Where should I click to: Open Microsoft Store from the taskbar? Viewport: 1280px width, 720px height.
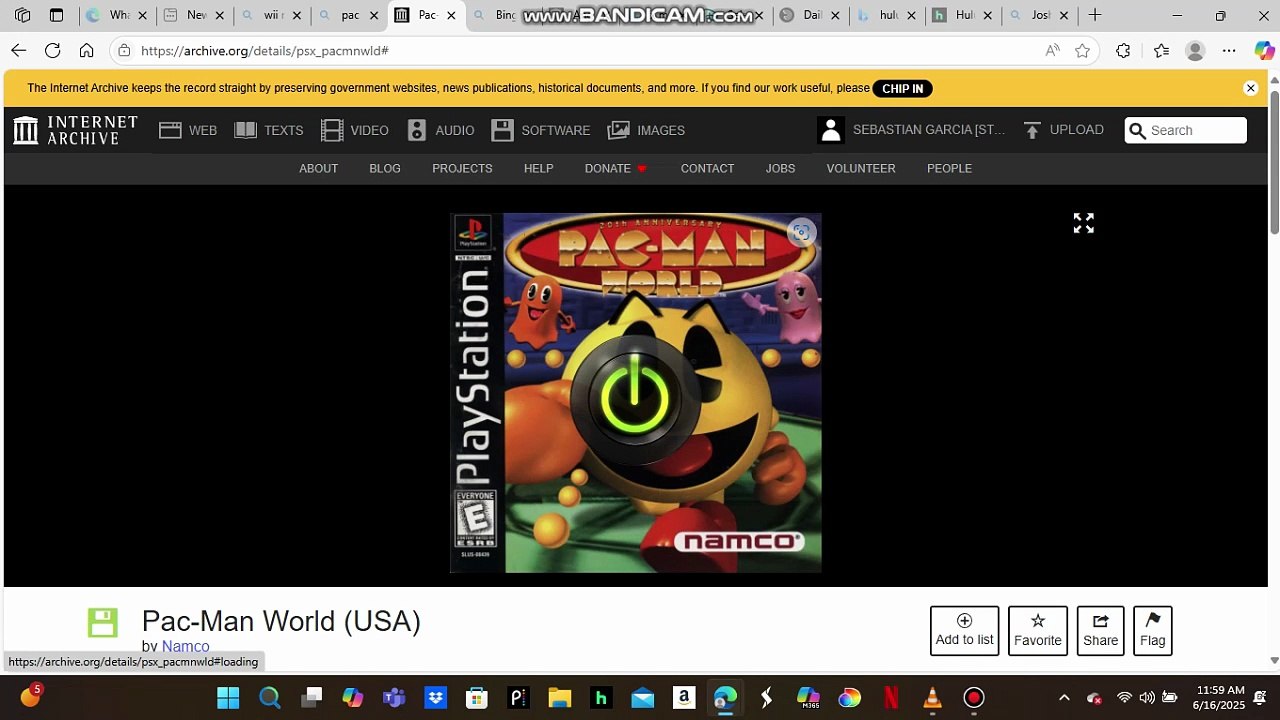point(477,698)
